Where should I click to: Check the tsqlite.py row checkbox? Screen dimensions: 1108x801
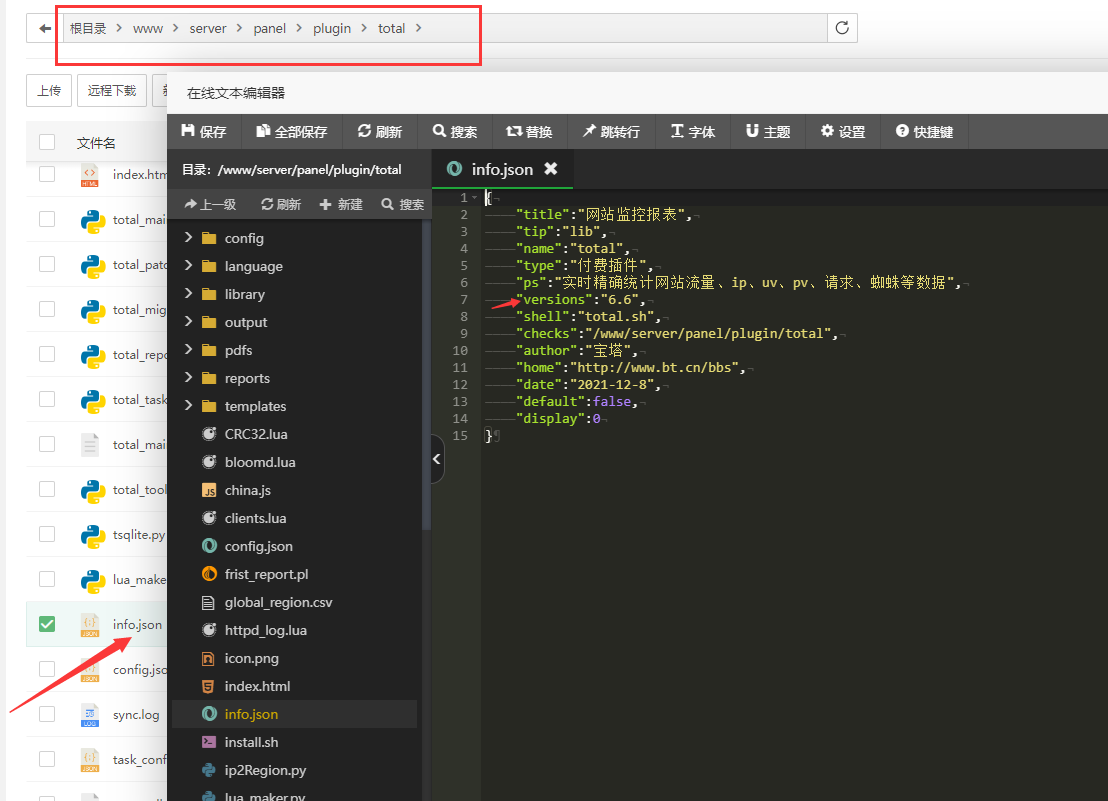47,534
